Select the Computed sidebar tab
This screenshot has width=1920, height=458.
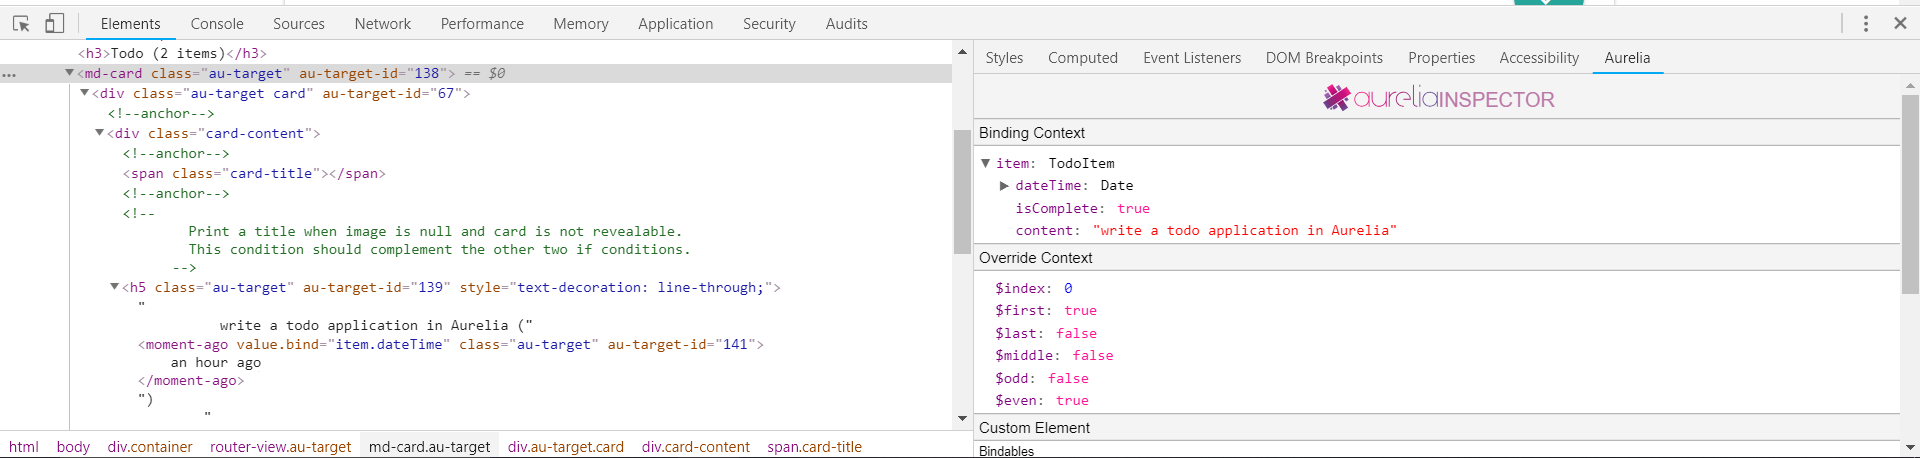pyautogui.click(x=1083, y=58)
